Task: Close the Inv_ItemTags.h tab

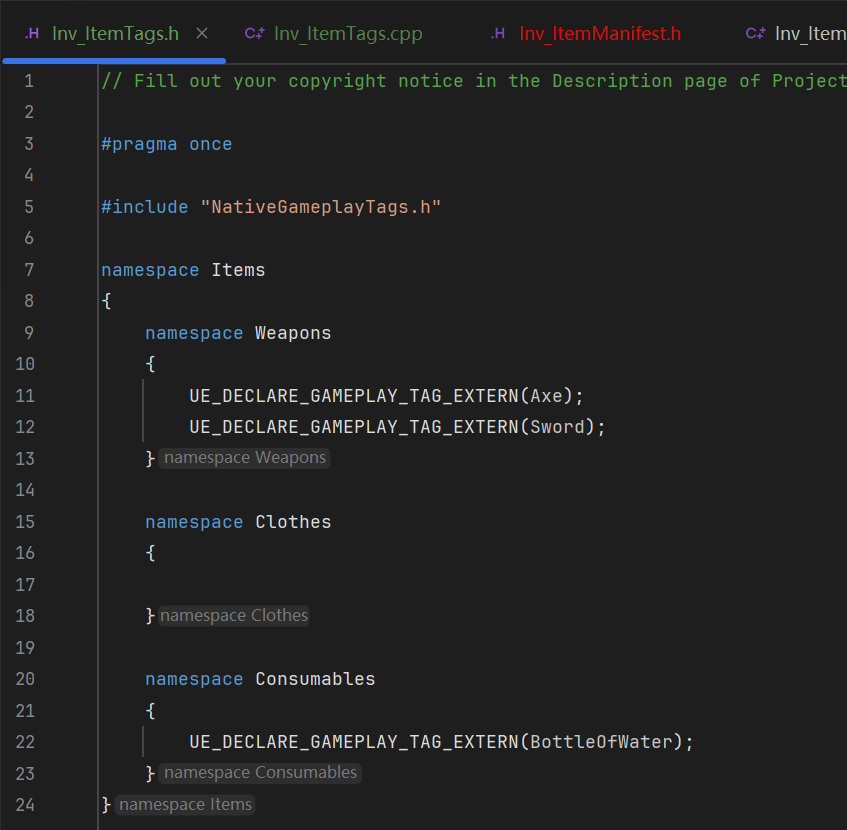Action: (x=202, y=33)
